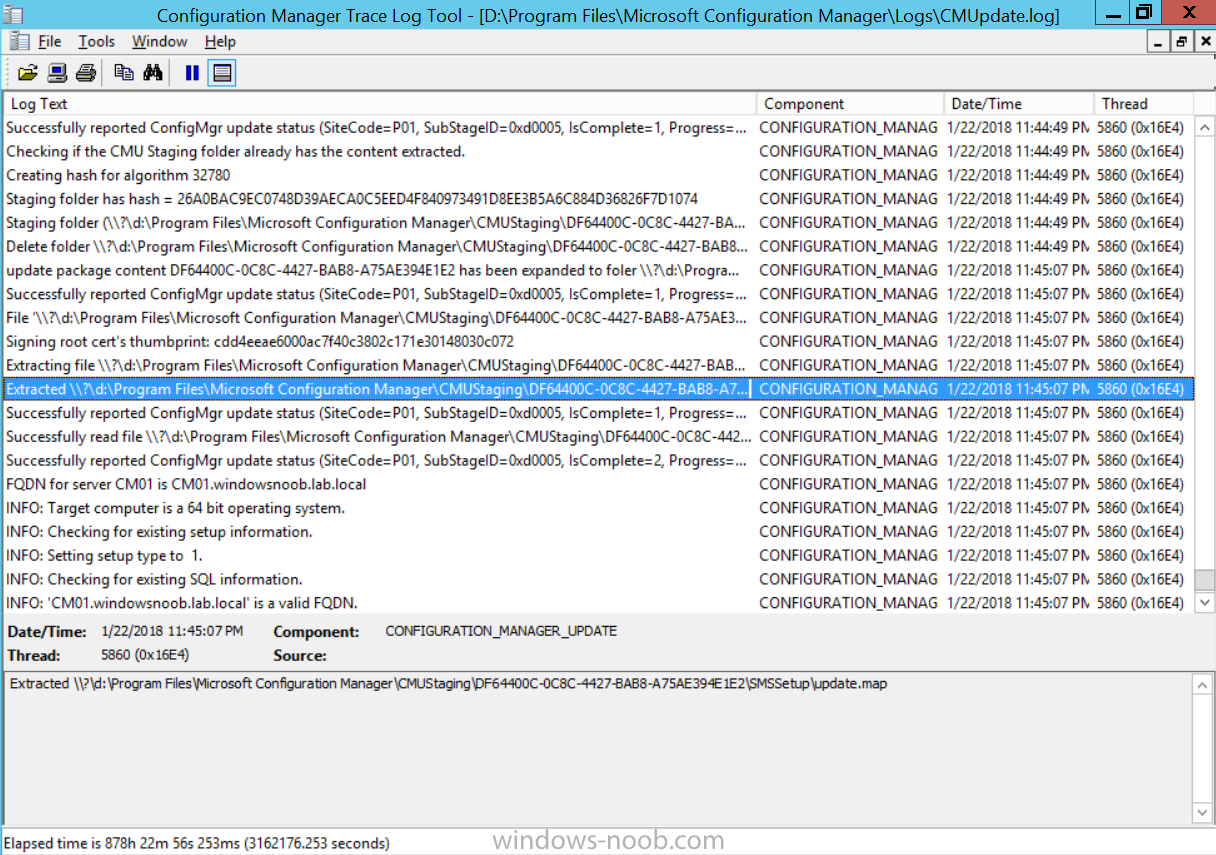
Task: Select row 'INFO: Target computer is a 64 bit operating system'
Action: click(598, 508)
